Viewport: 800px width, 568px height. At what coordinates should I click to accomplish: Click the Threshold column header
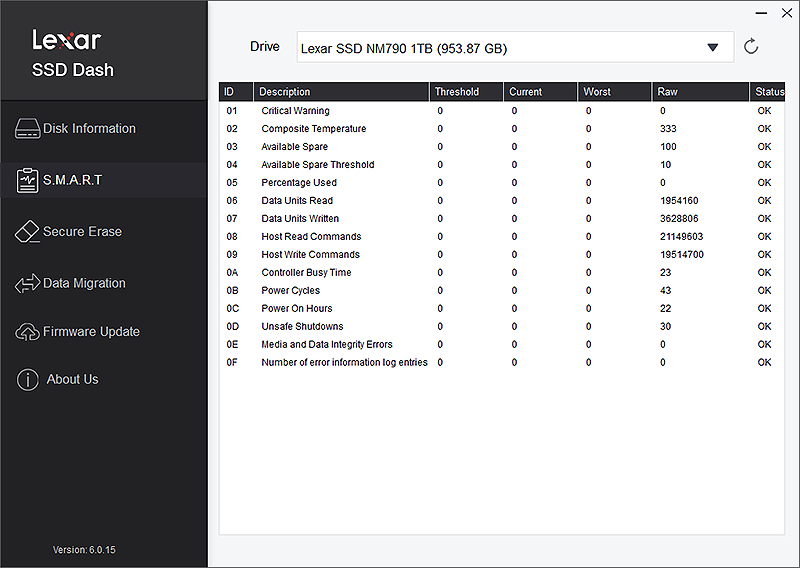[457, 92]
